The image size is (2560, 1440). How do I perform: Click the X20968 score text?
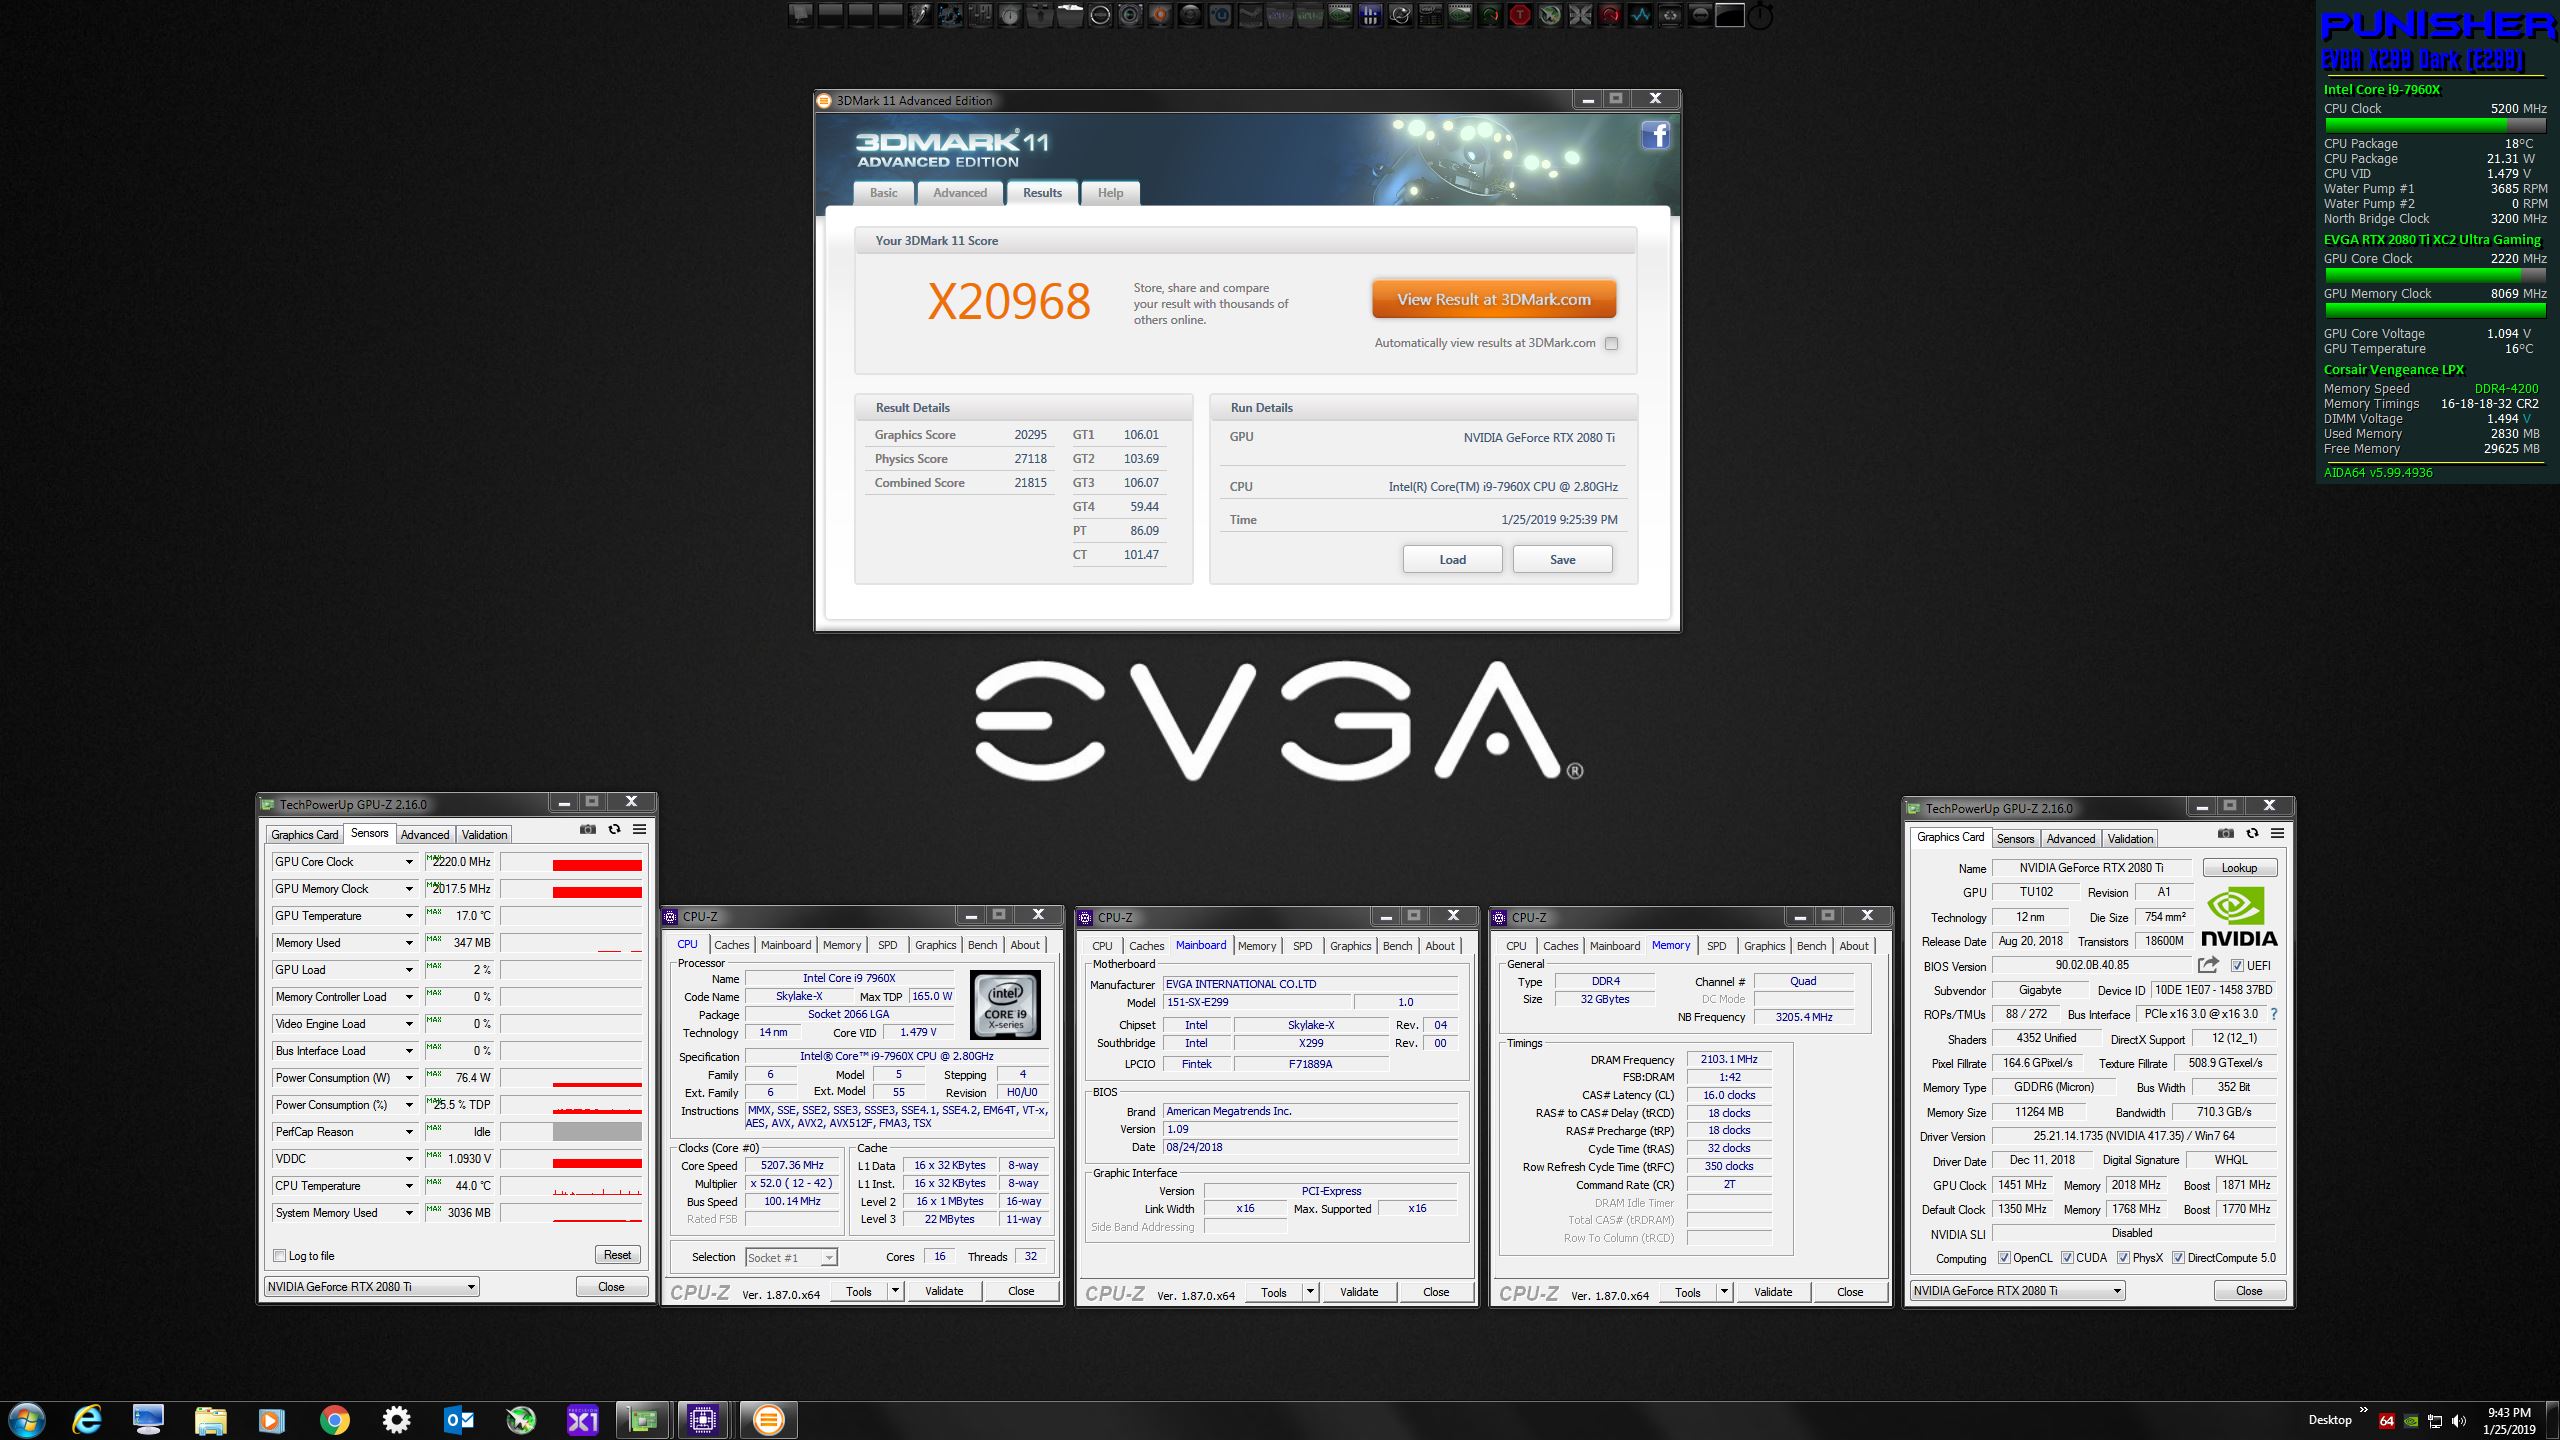(x=1008, y=302)
